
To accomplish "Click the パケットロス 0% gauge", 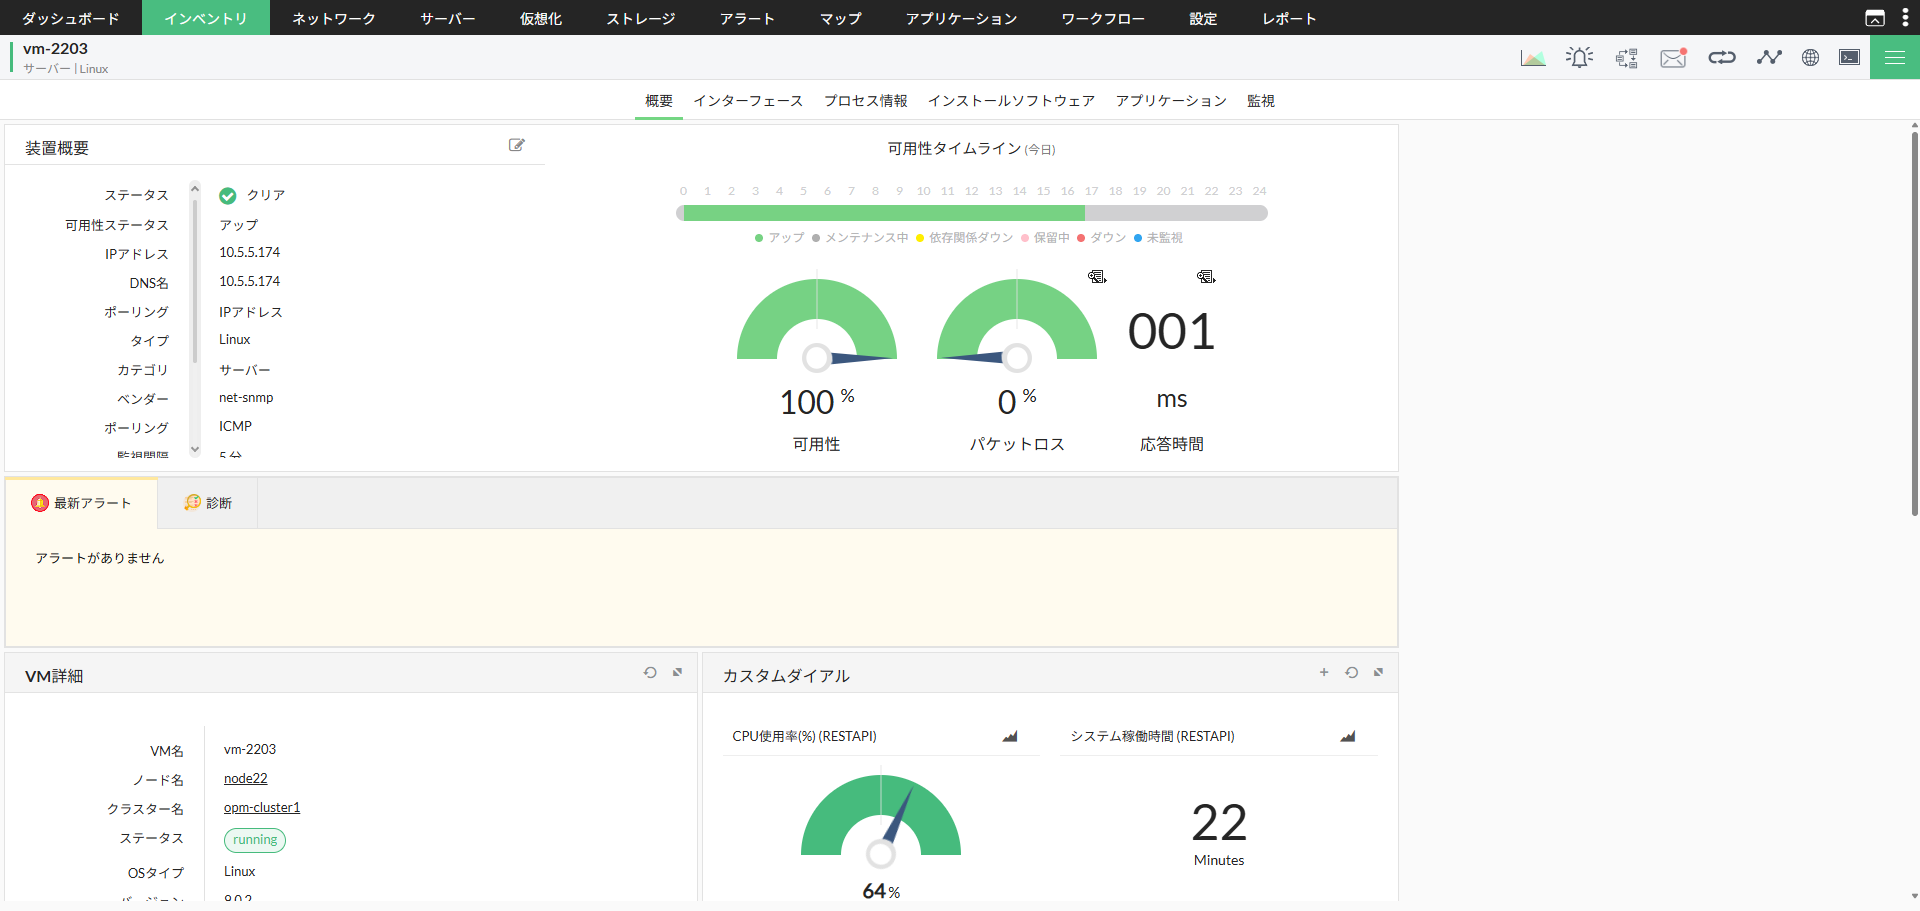I will tap(1017, 323).
